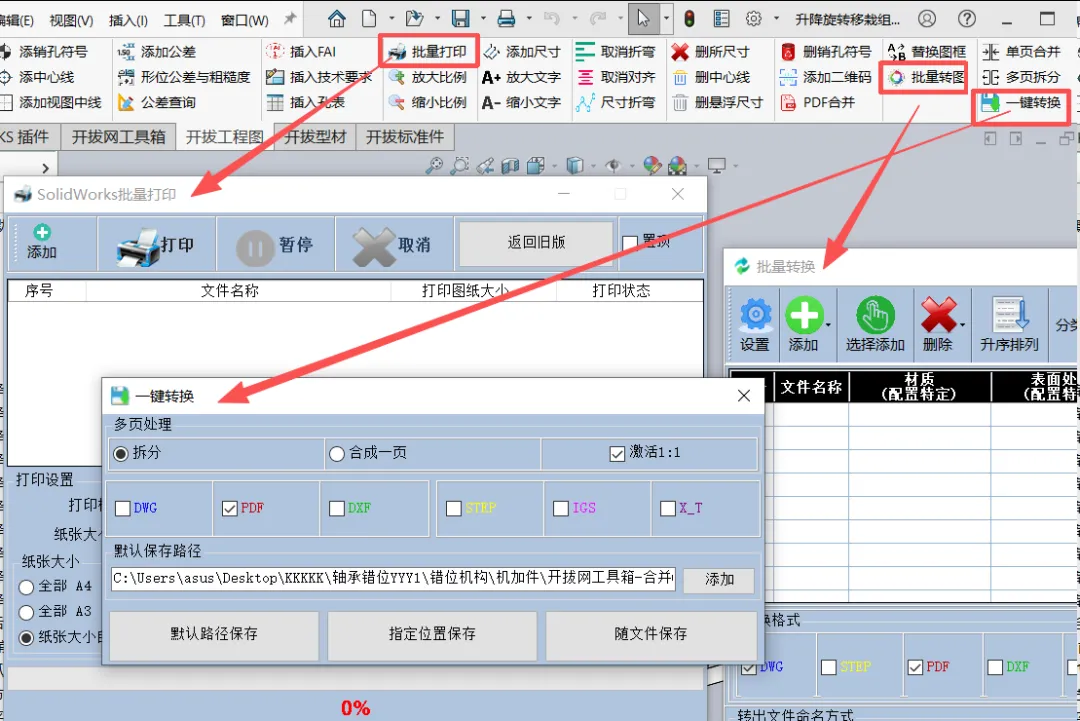Click the traffic light Rebuild icon
Viewport: 1080px width, 721px height.
pos(689,19)
